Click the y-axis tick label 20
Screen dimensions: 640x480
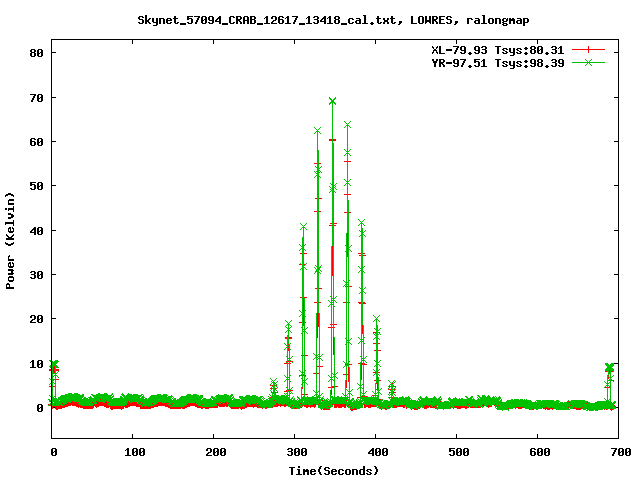[x=36, y=319]
